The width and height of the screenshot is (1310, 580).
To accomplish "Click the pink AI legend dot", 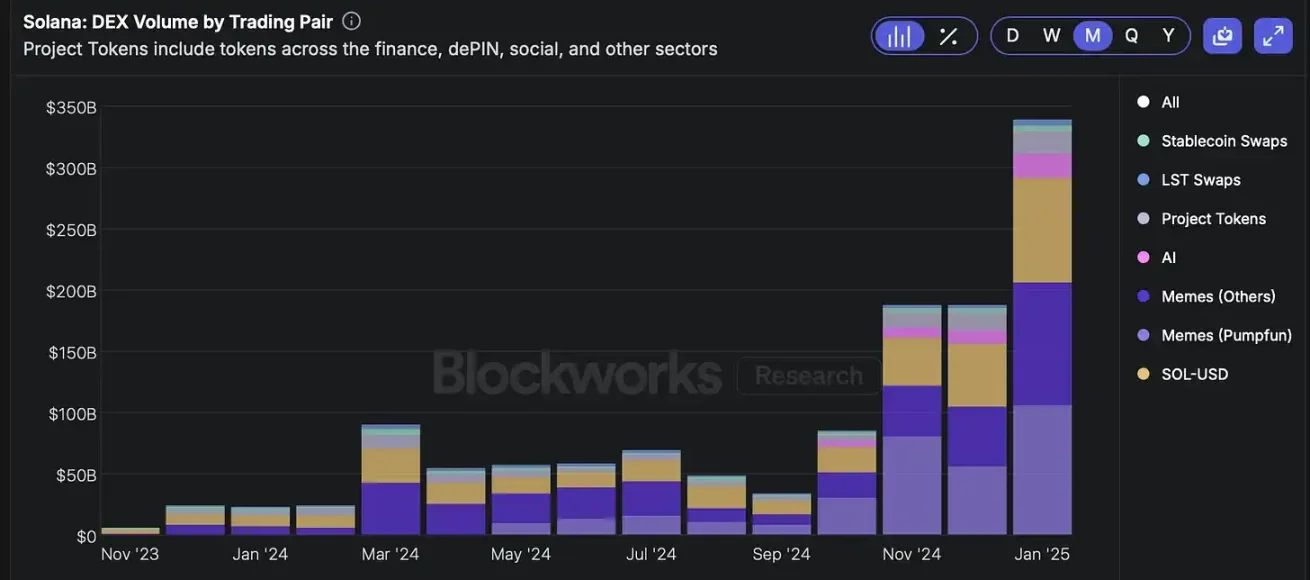I will [1143, 258].
